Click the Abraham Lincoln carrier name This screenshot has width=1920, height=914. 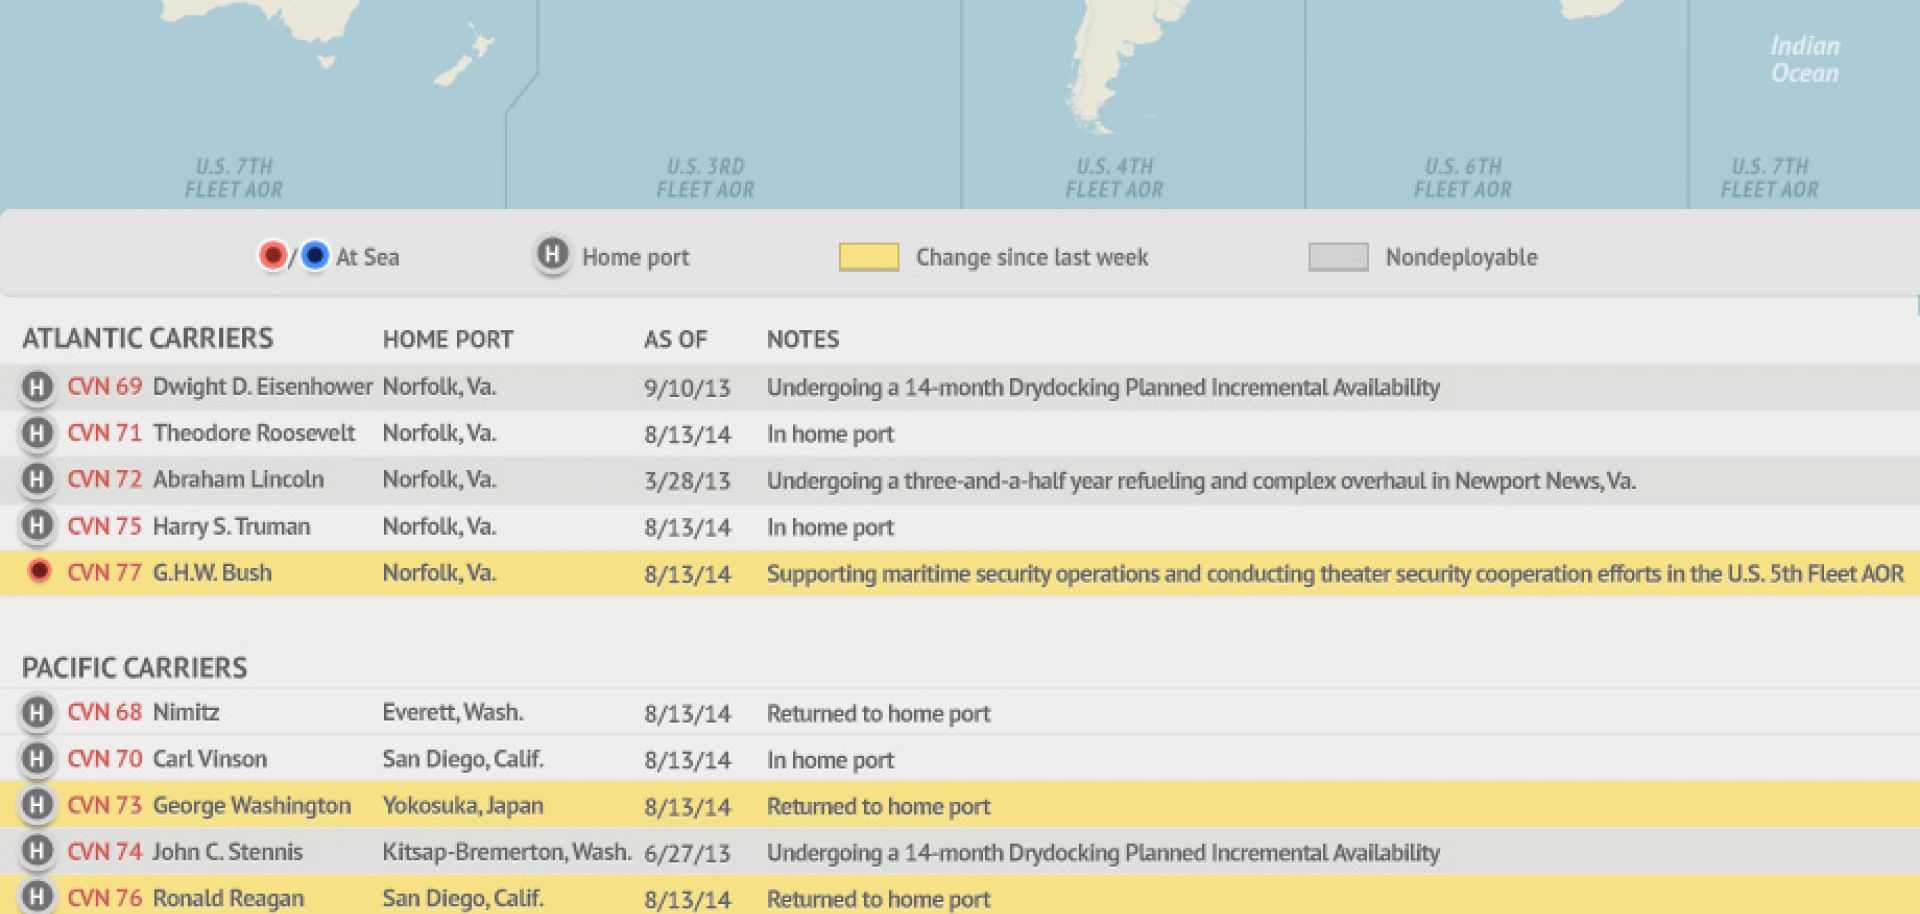(238, 480)
